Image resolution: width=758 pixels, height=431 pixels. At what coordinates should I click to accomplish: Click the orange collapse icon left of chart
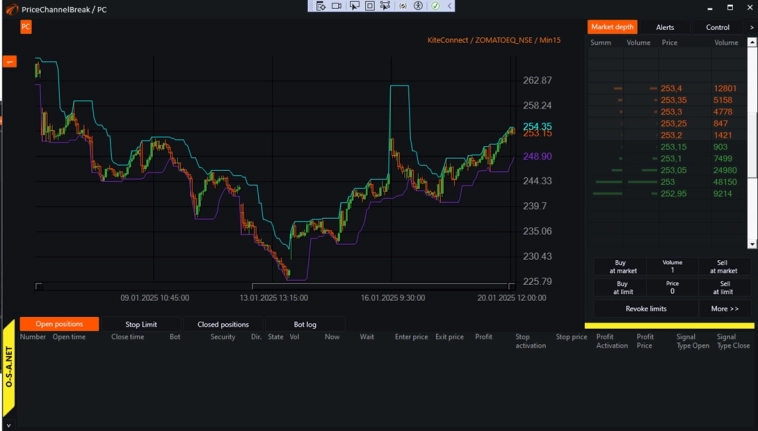pyautogui.click(x=10, y=62)
